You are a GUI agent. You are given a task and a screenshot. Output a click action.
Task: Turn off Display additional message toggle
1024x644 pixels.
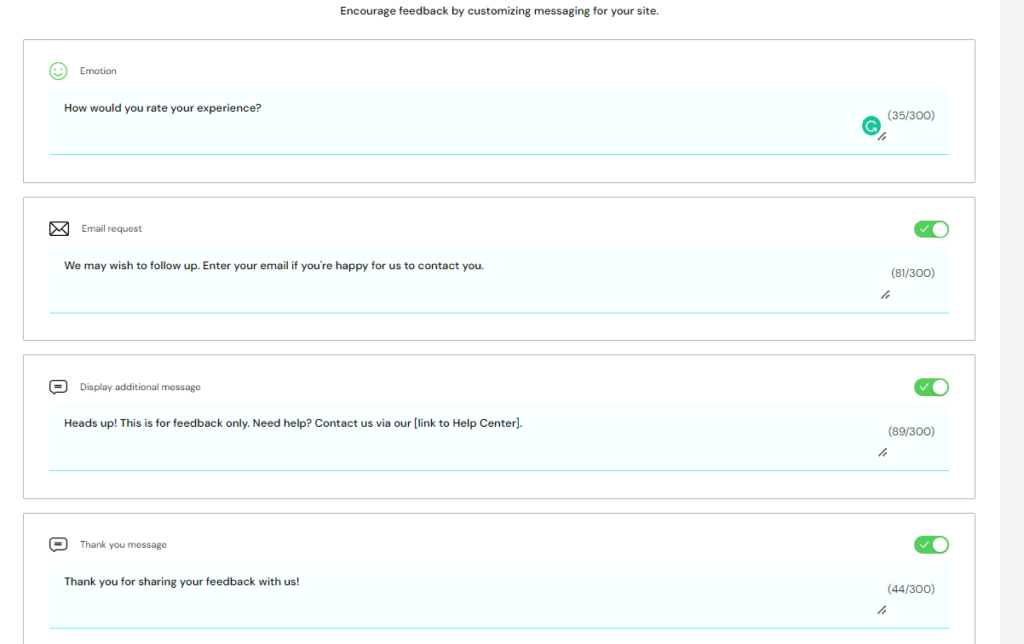pyautogui.click(x=931, y=387)
